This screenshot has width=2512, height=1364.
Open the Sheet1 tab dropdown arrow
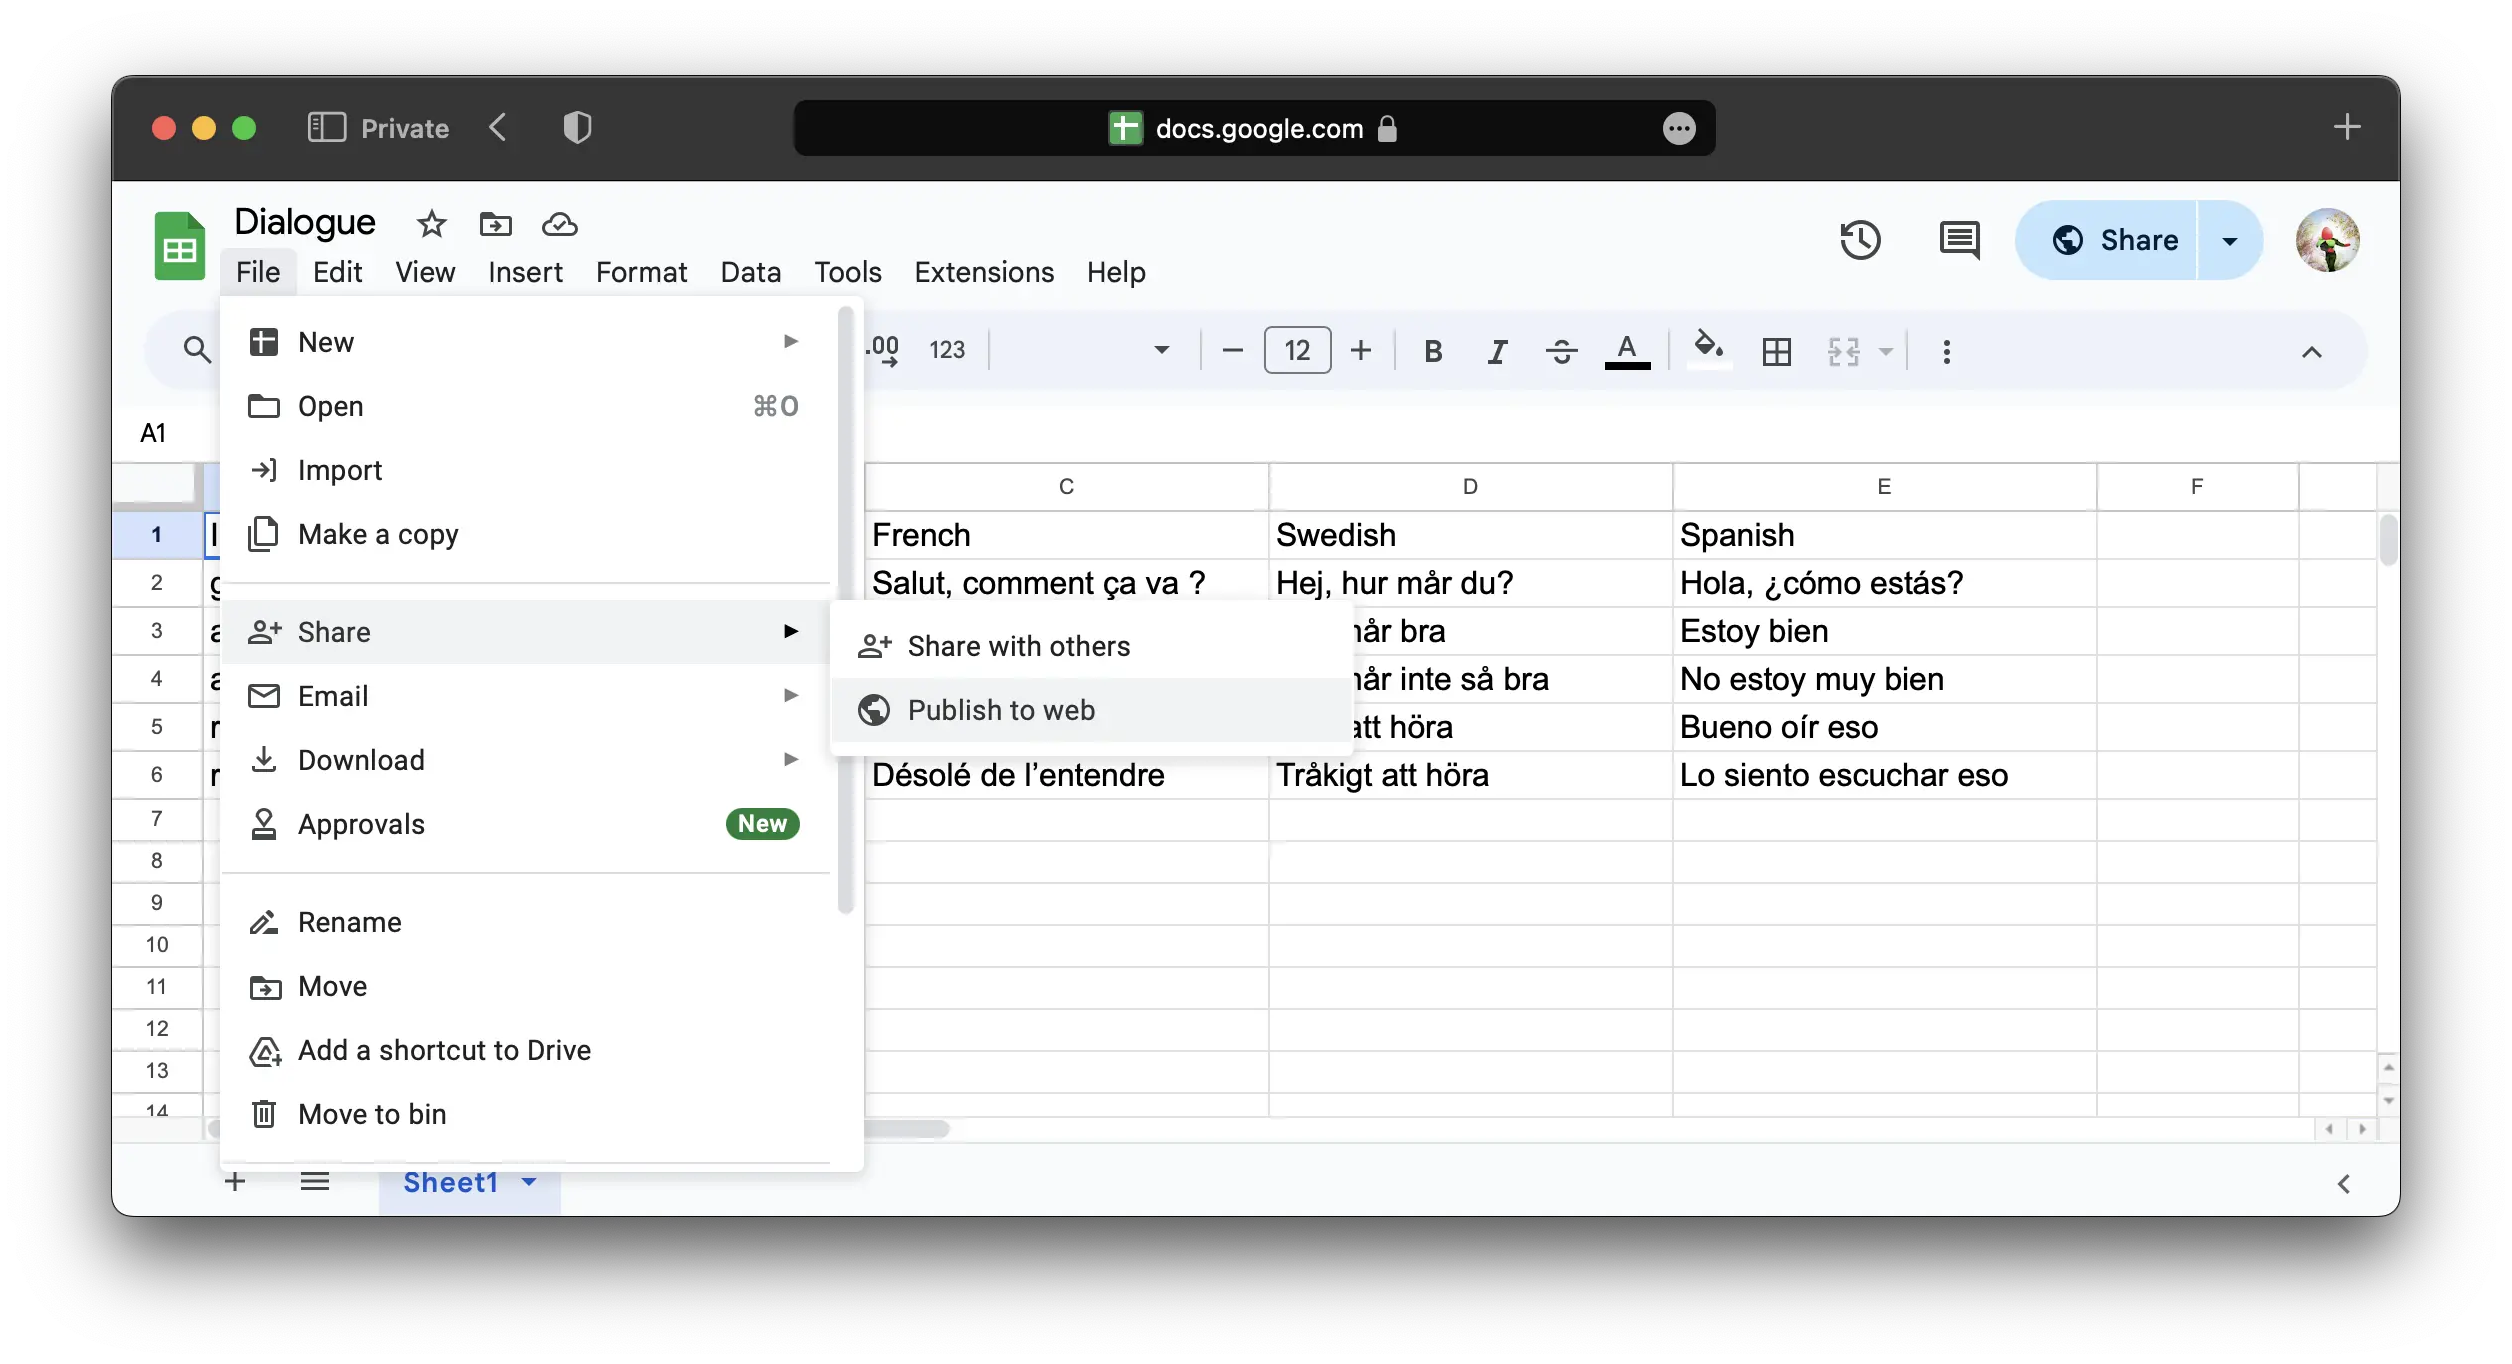pos(529,1182)
